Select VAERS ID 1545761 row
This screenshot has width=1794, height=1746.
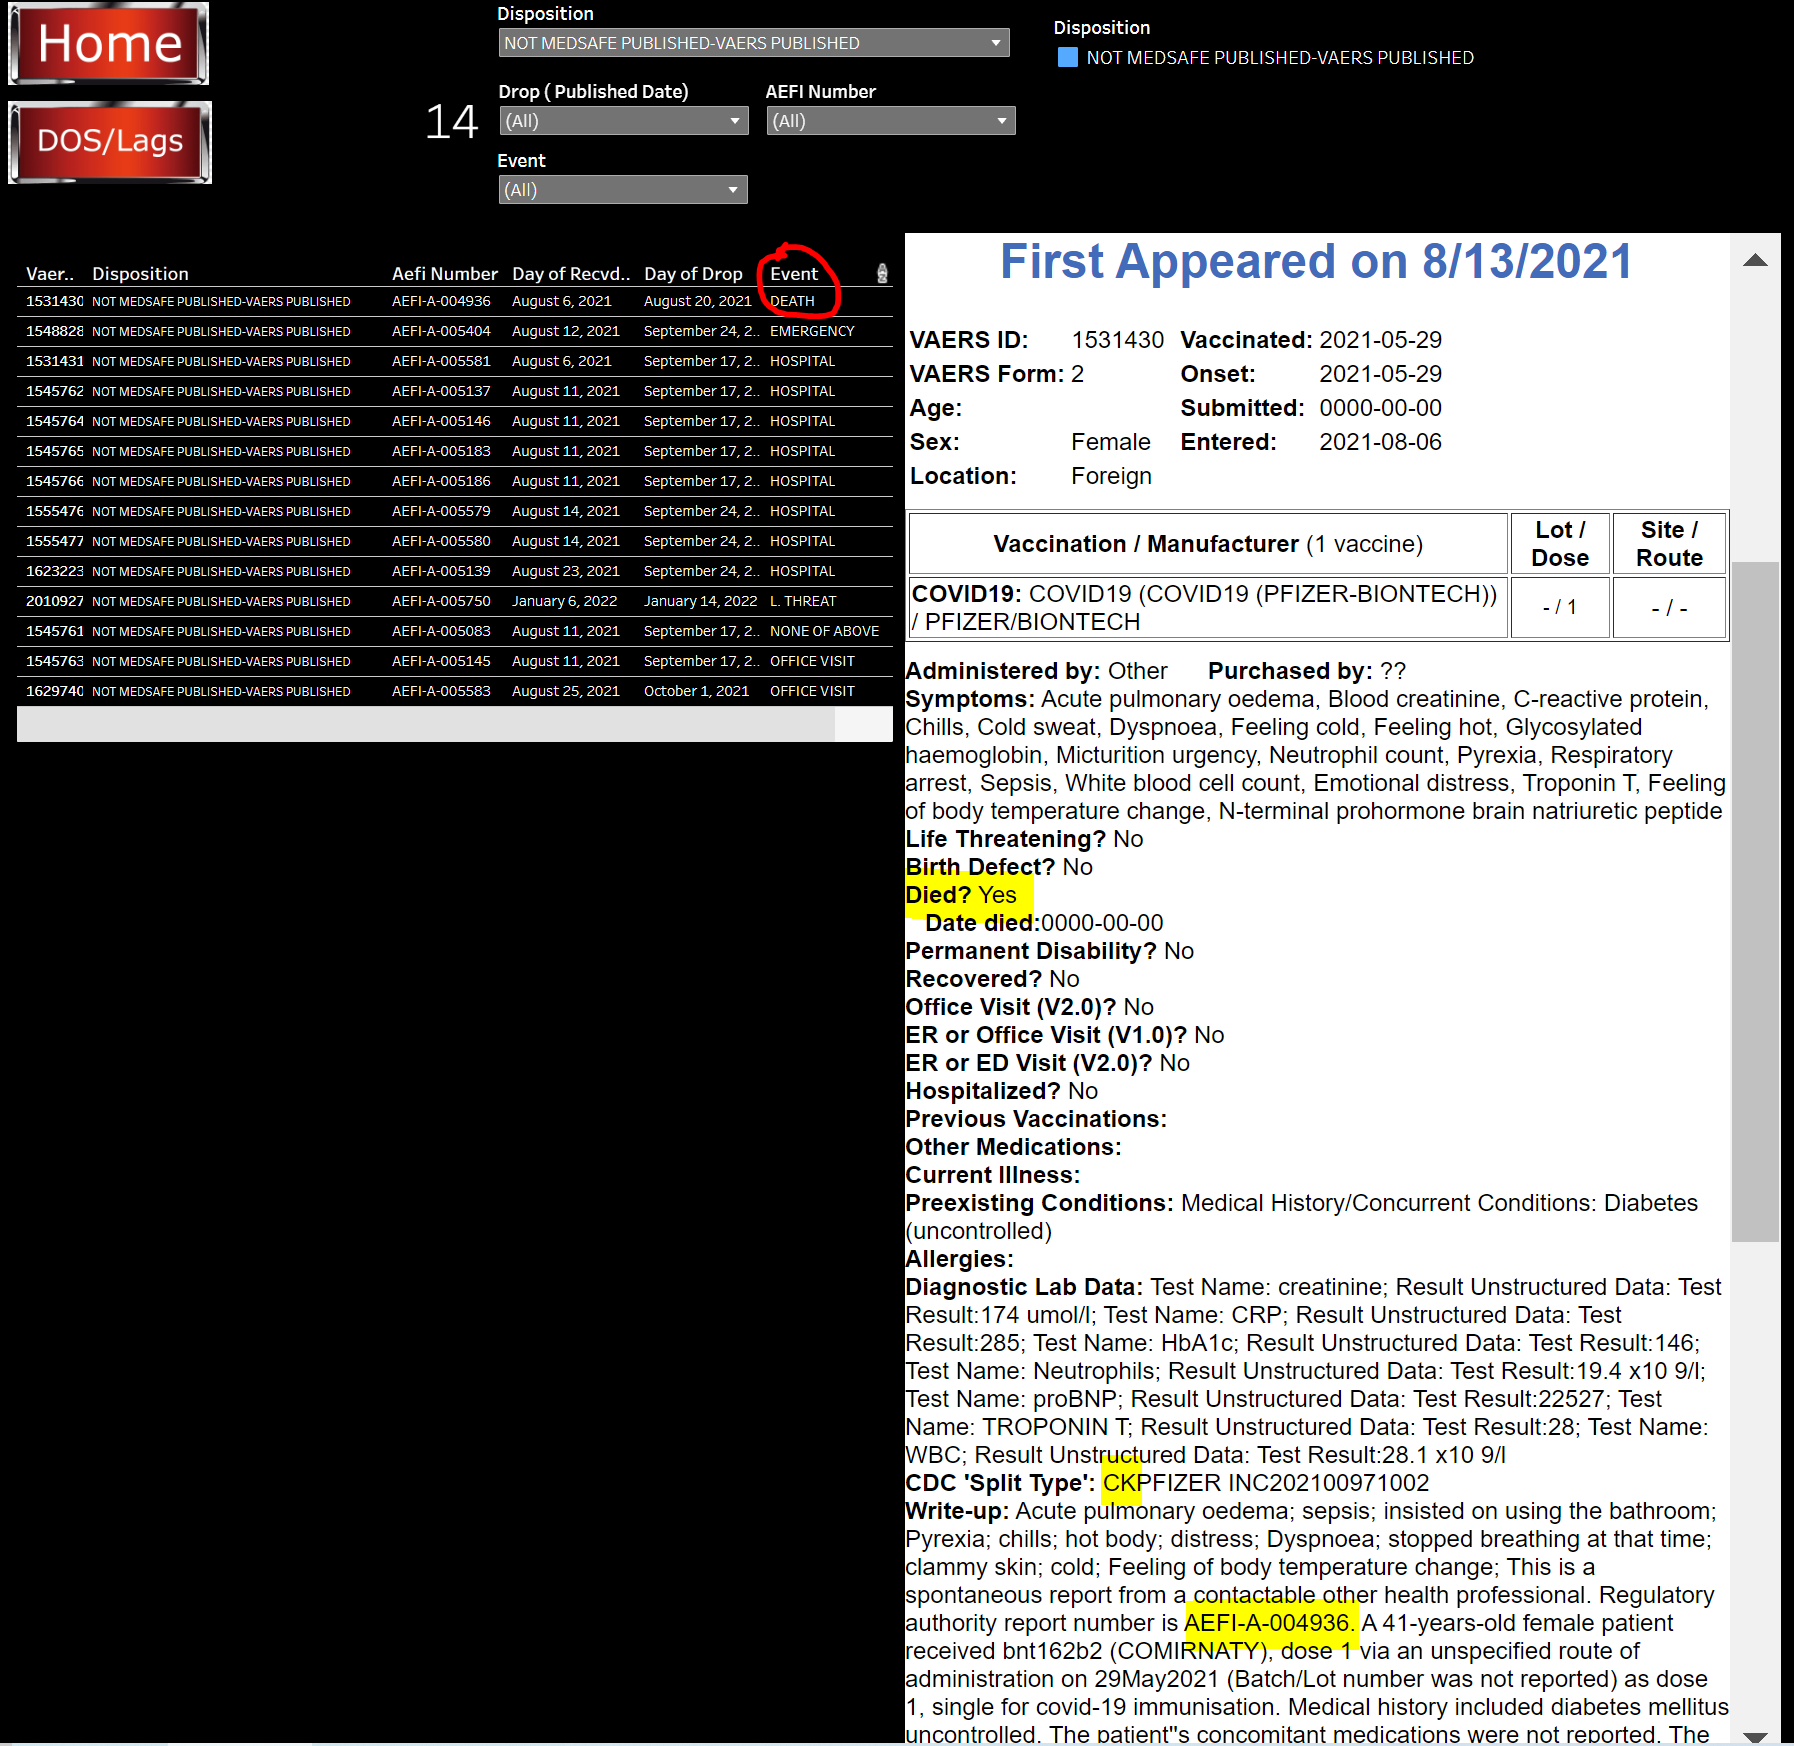[x=455, y=631]
